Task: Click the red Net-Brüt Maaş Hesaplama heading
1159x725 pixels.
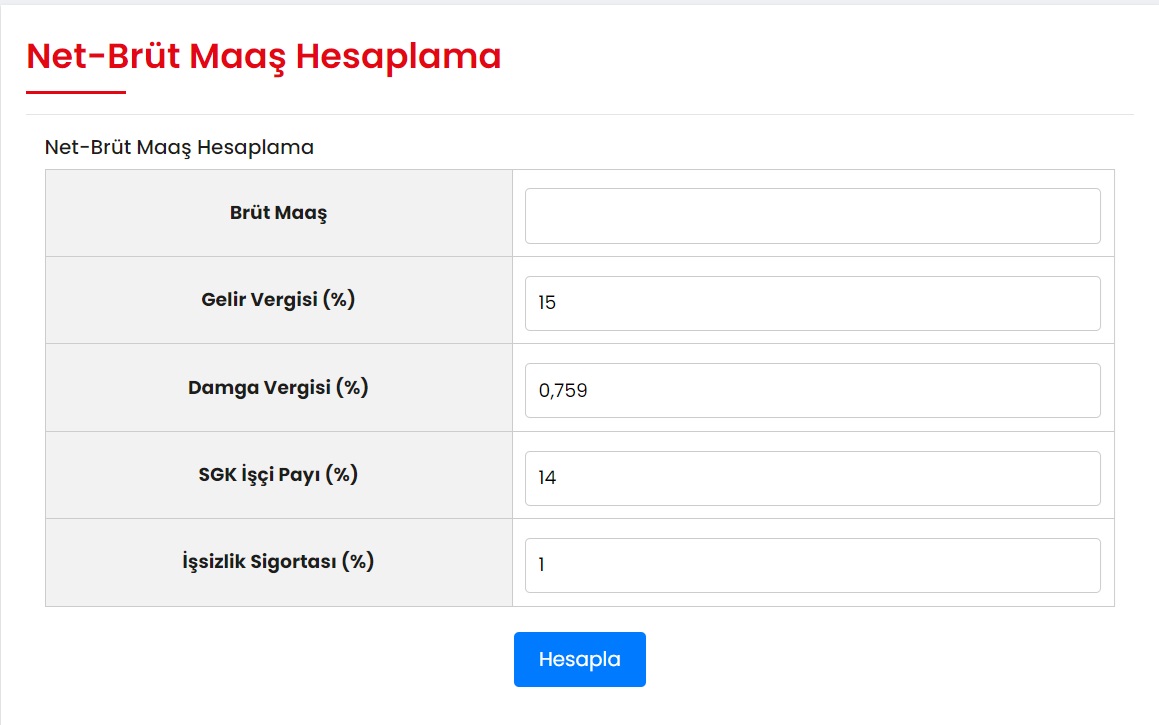Action: click(x=263, y=56)
